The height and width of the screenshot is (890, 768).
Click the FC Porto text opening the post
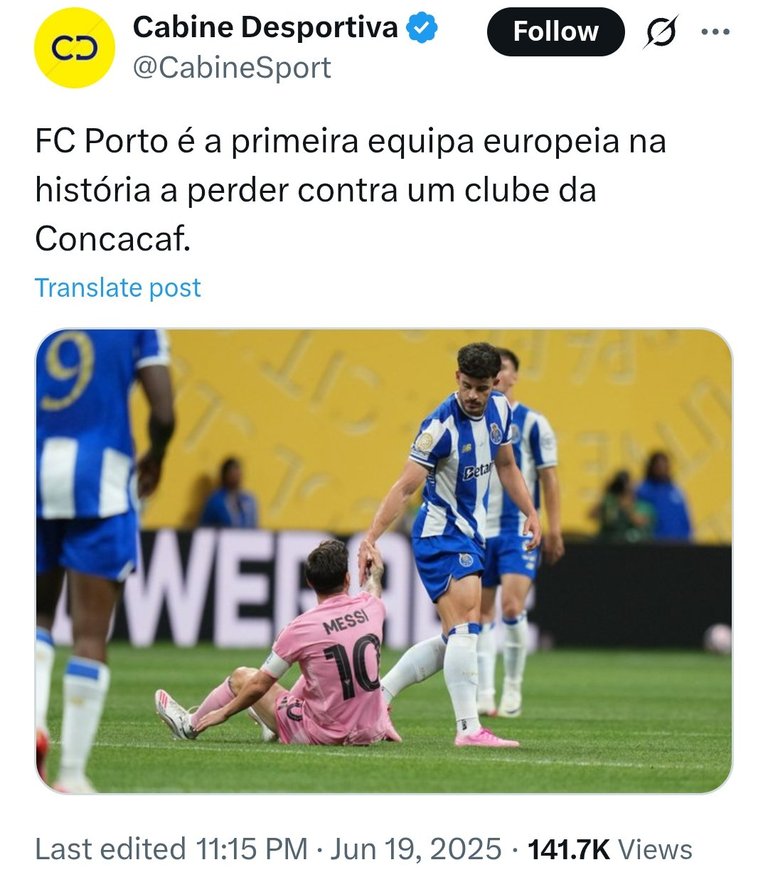click(102, 141)
